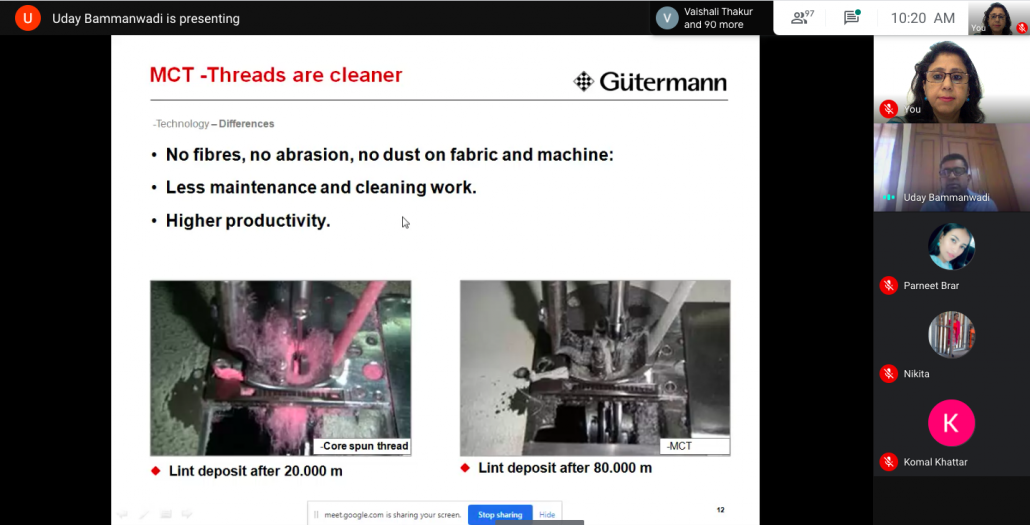Click slide title 'MCT -Threads are cleaner'
This screenshot has height=525, width=1030.
pyautogui.click(x=276, y=75)
